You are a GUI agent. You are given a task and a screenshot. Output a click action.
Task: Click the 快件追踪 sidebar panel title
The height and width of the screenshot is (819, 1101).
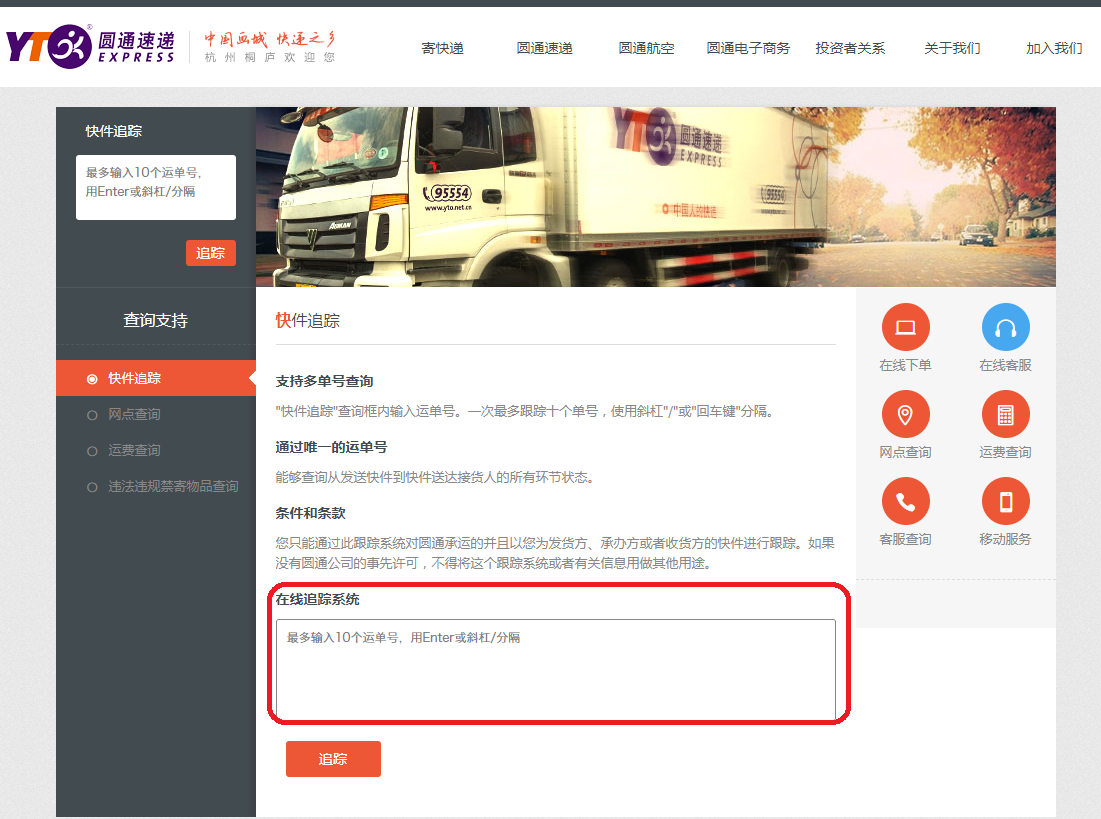coord(114,131)
